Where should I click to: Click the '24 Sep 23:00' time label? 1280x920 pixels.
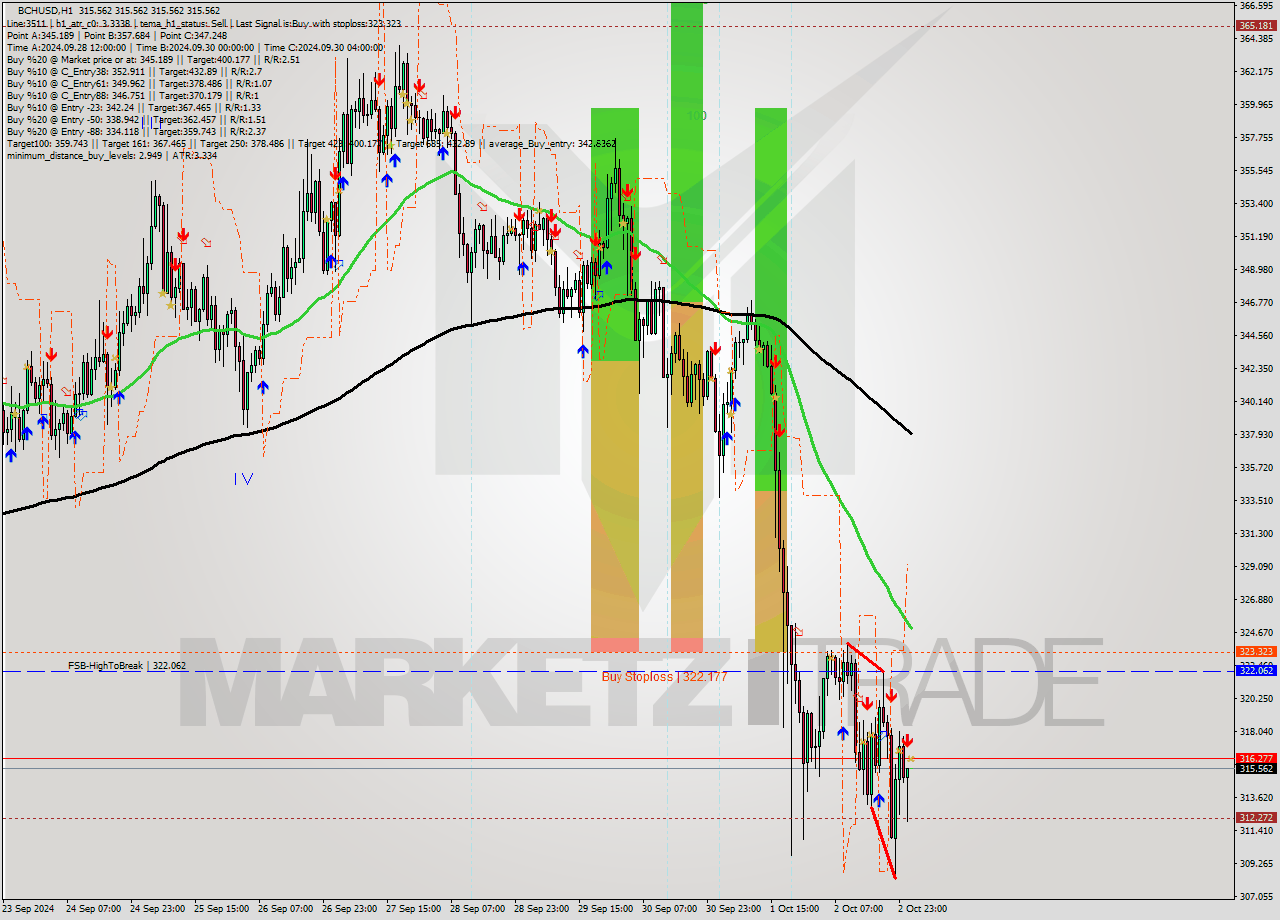(159, 909)
